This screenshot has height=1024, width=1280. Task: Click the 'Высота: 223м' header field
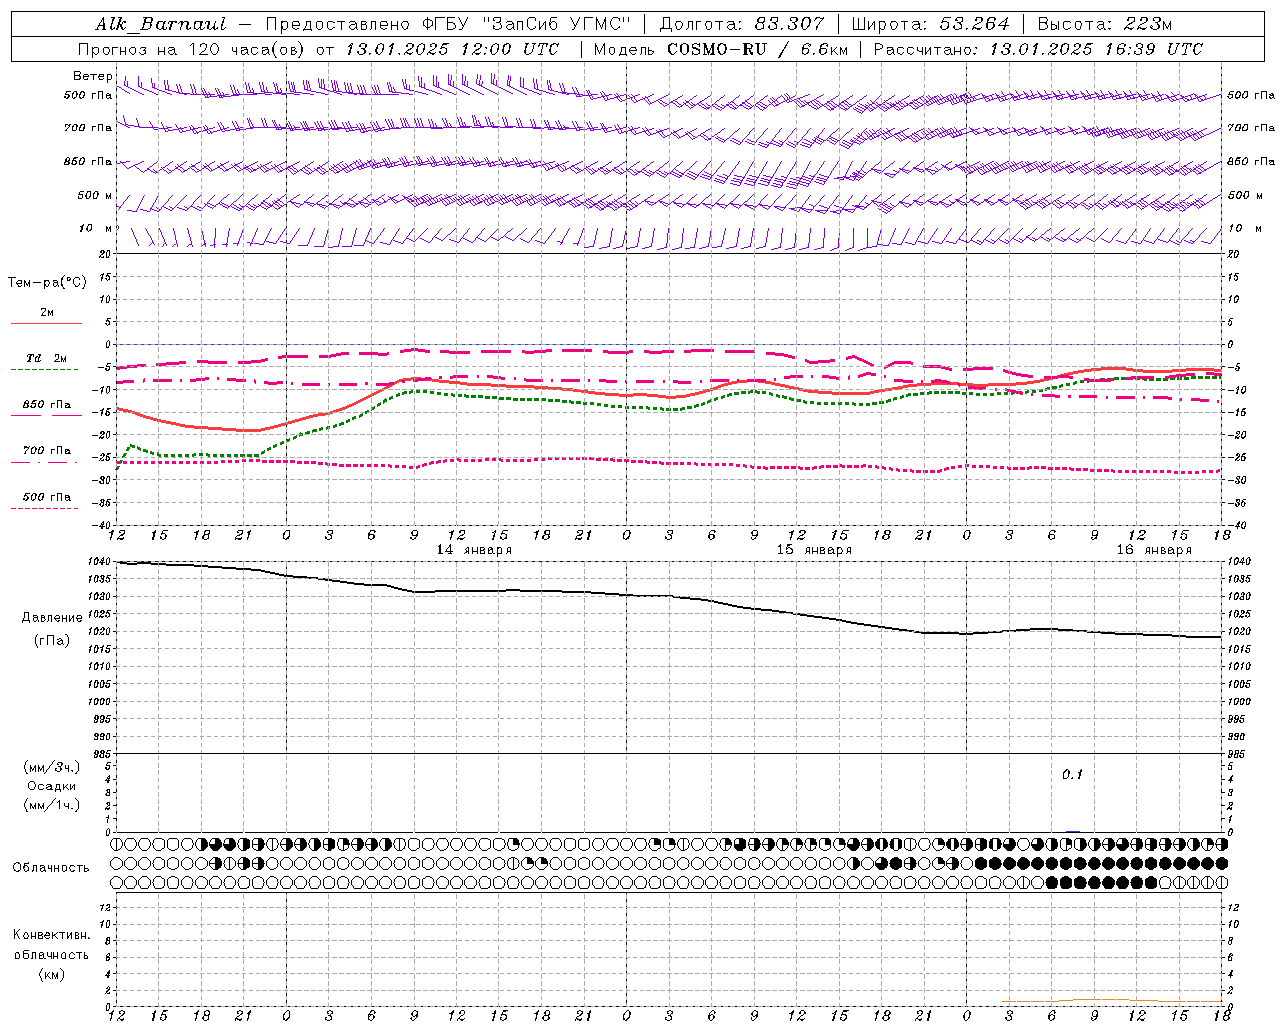(x=1105, y=24)
